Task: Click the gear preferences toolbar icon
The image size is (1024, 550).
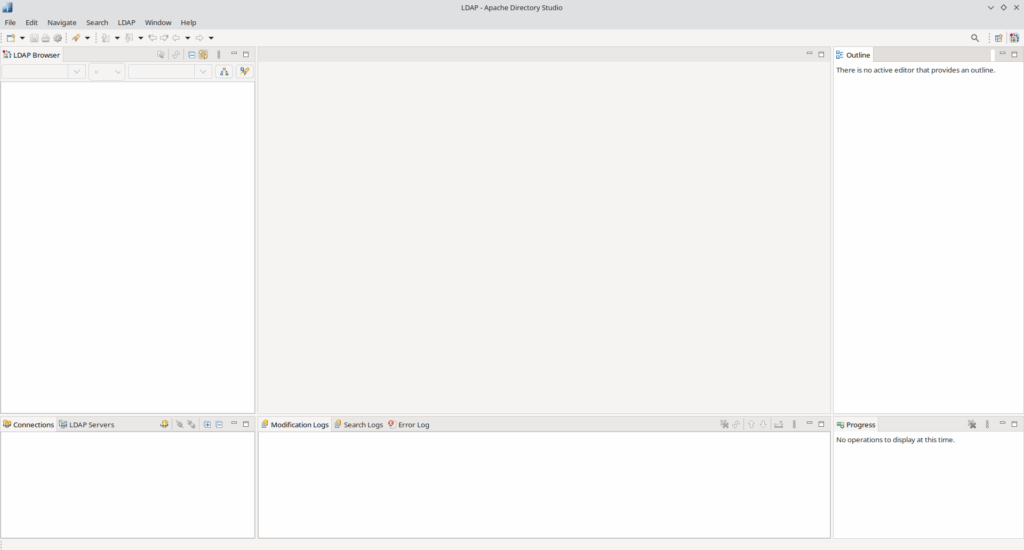Action: (x=57, y=38)
